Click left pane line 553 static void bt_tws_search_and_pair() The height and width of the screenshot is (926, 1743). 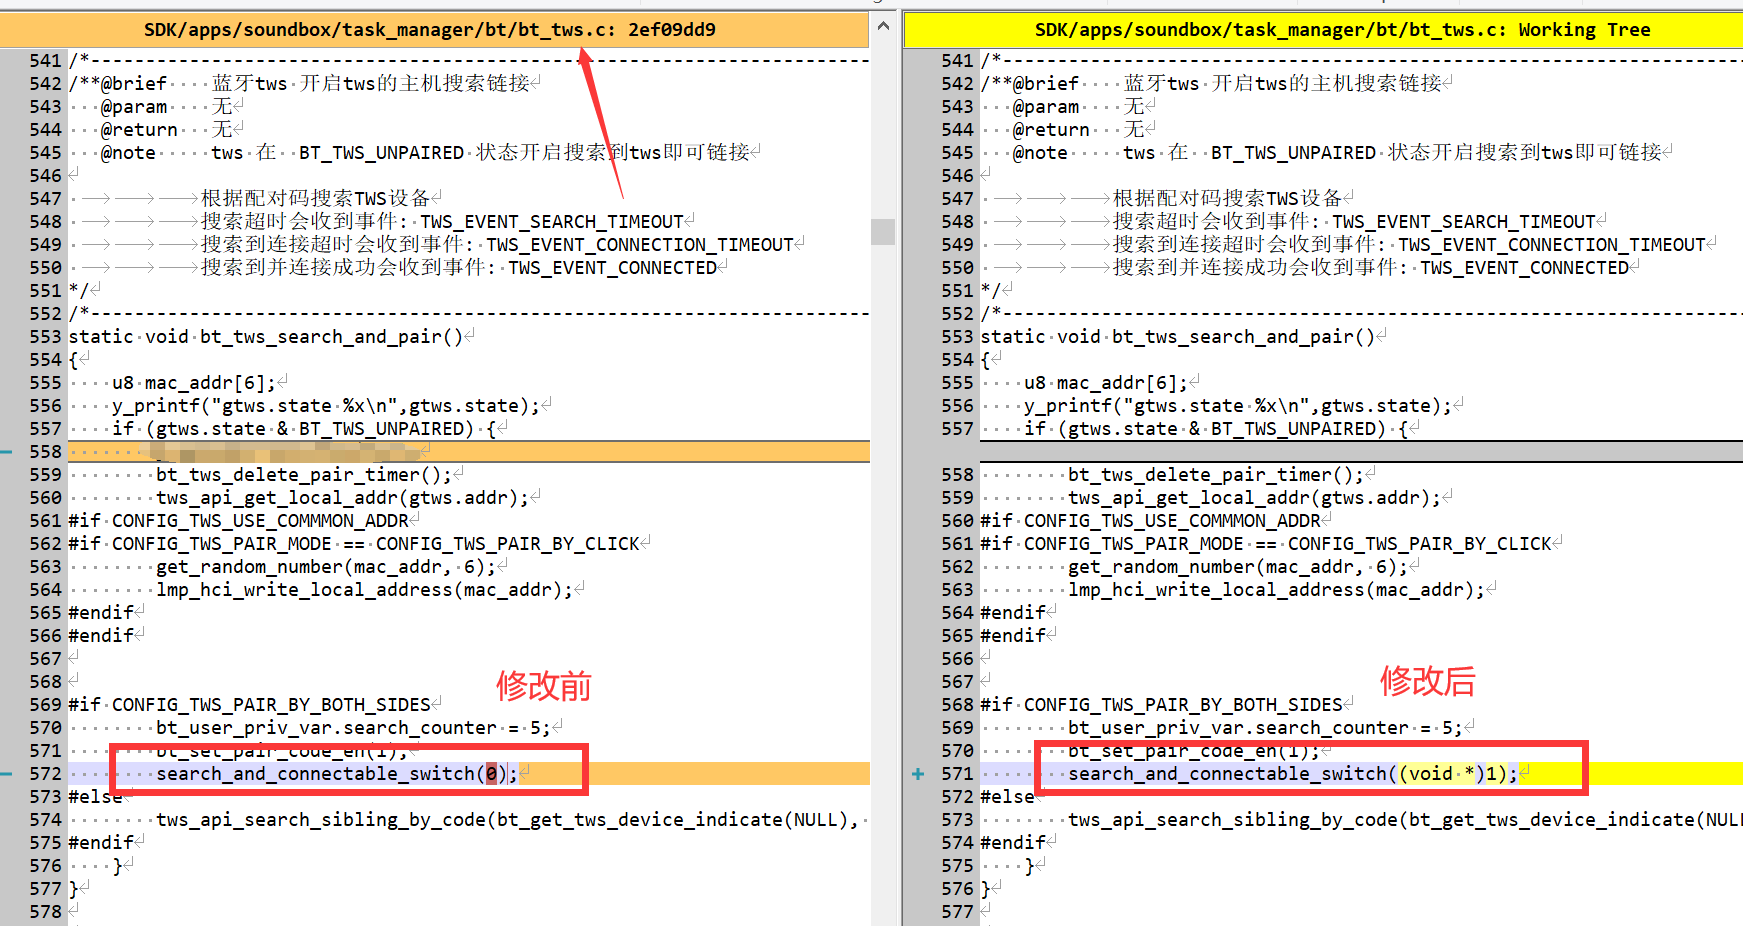tap(265, 337)
